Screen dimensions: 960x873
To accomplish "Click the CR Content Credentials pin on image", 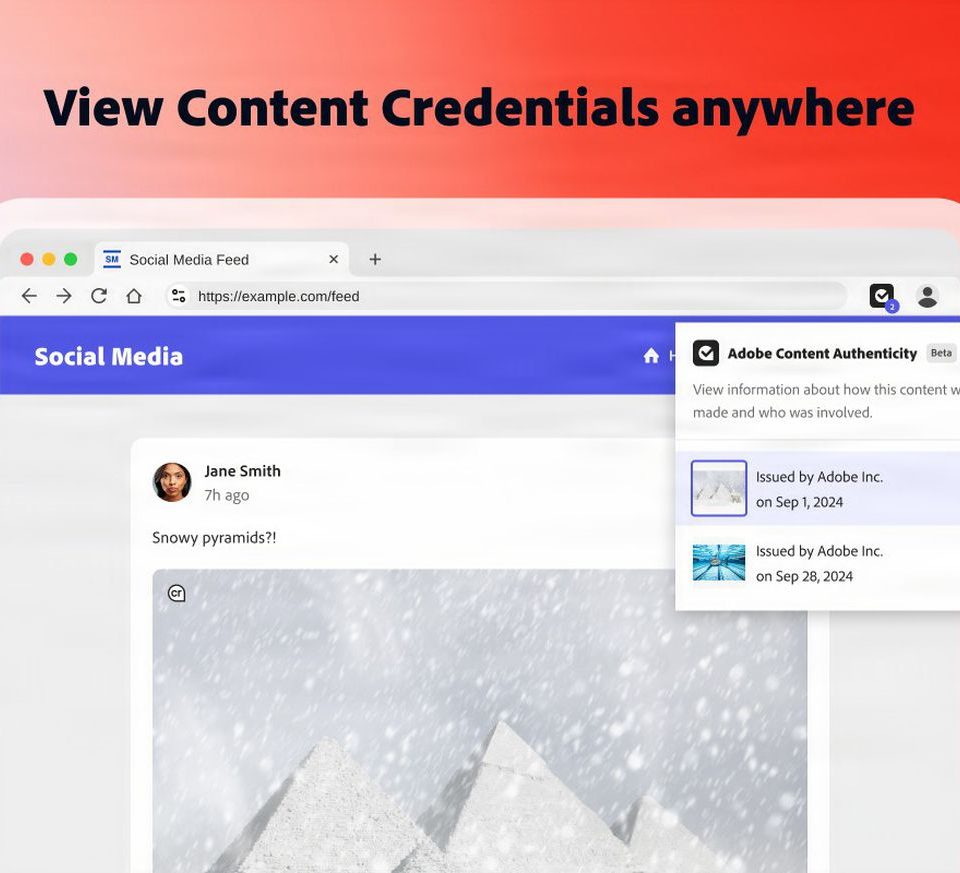I will (177, 593).
